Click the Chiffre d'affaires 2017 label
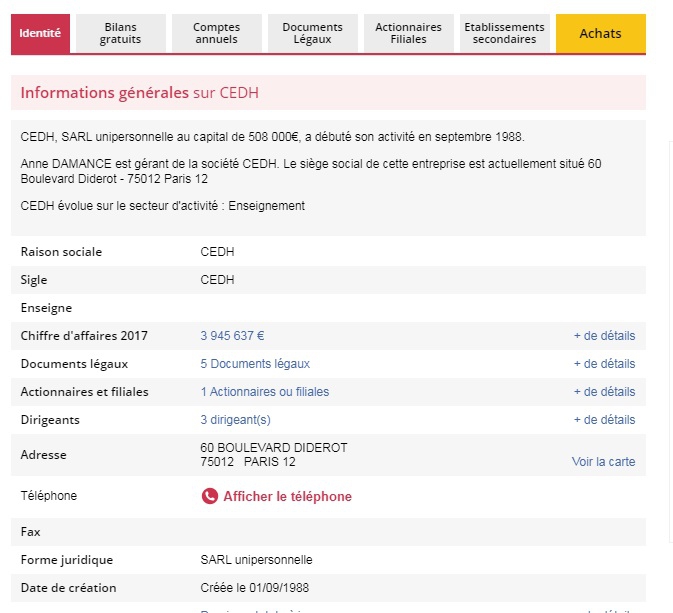The height and width of the screenshot is (613, 673). pos(84,336)
